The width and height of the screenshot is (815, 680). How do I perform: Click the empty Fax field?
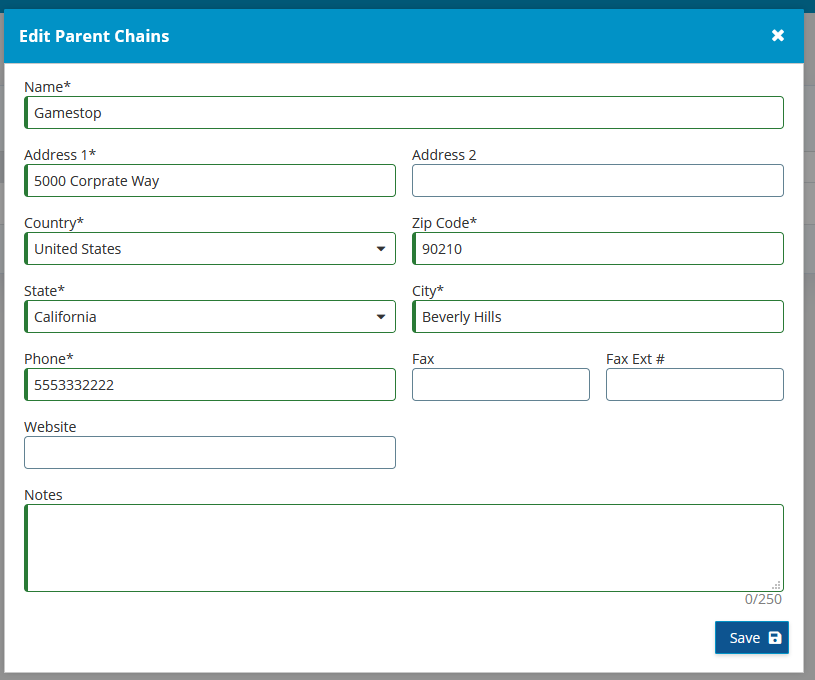pos(501,385)
